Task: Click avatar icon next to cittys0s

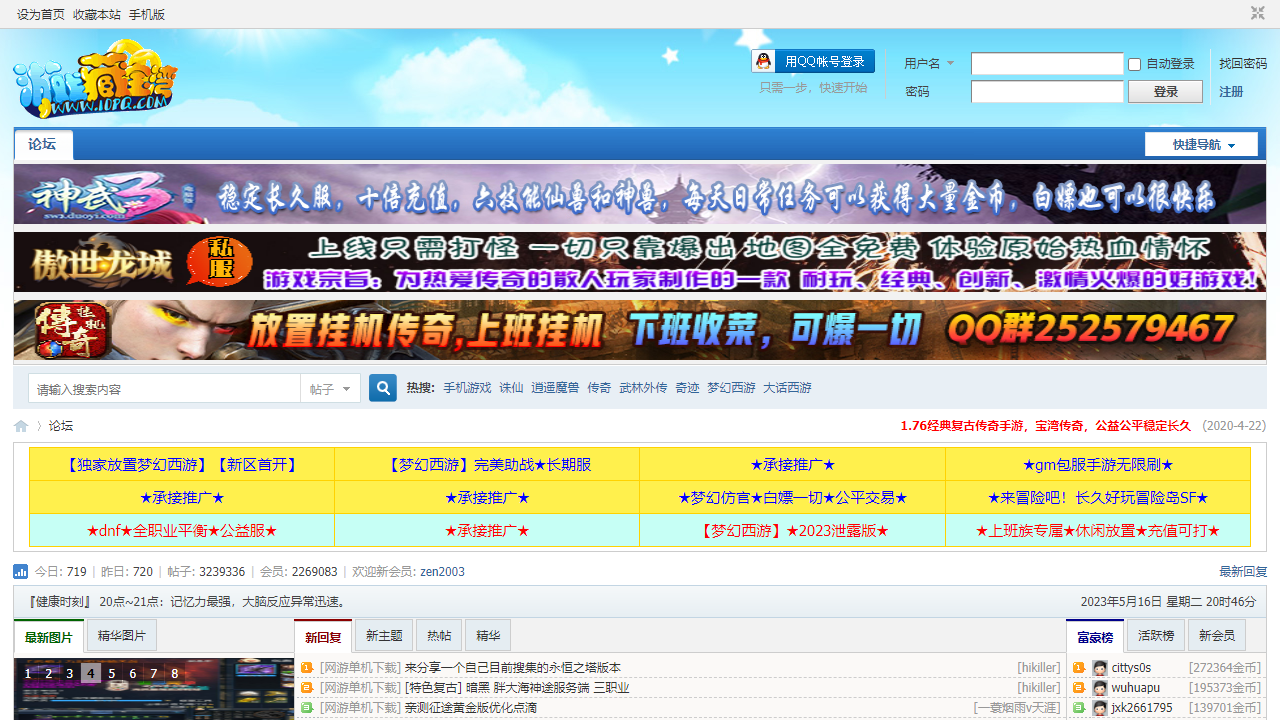Action: tap(1100, 668)
